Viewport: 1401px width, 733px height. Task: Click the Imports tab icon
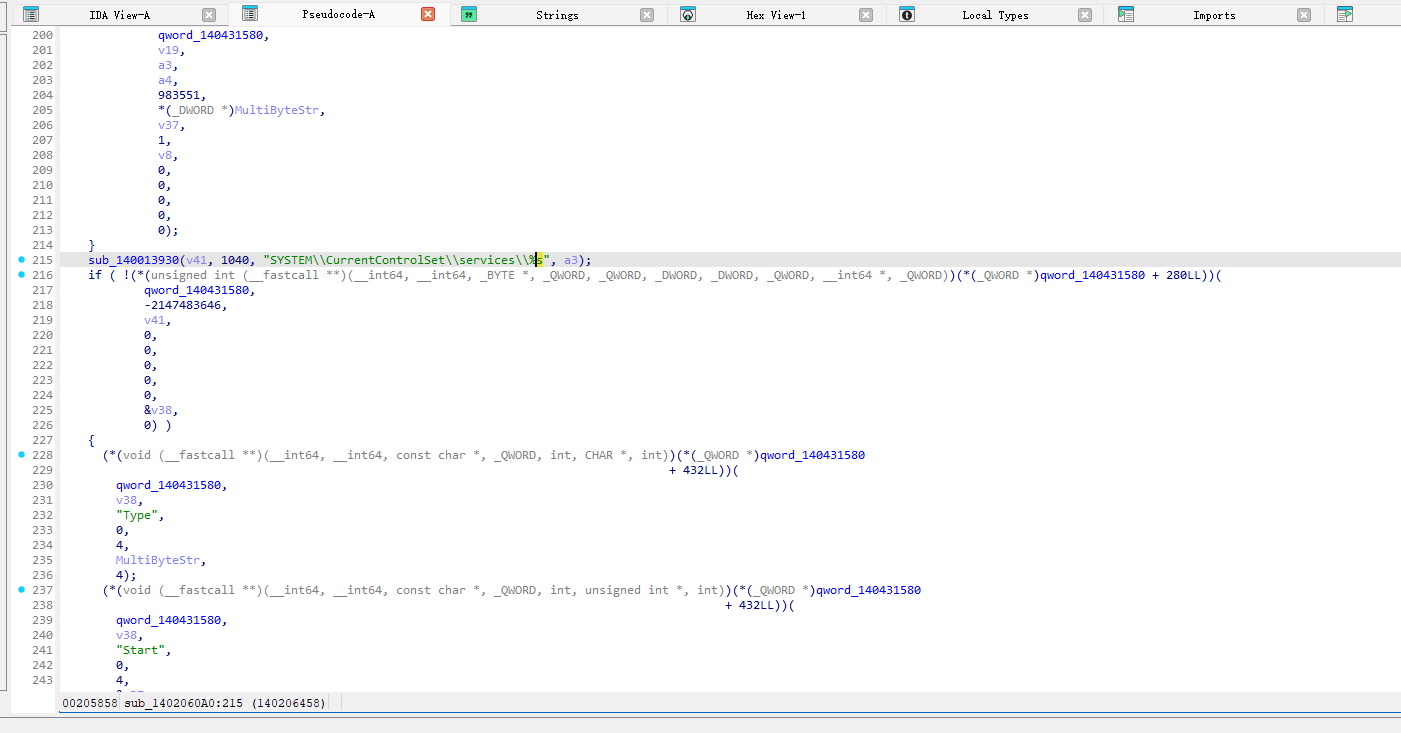1126,15
